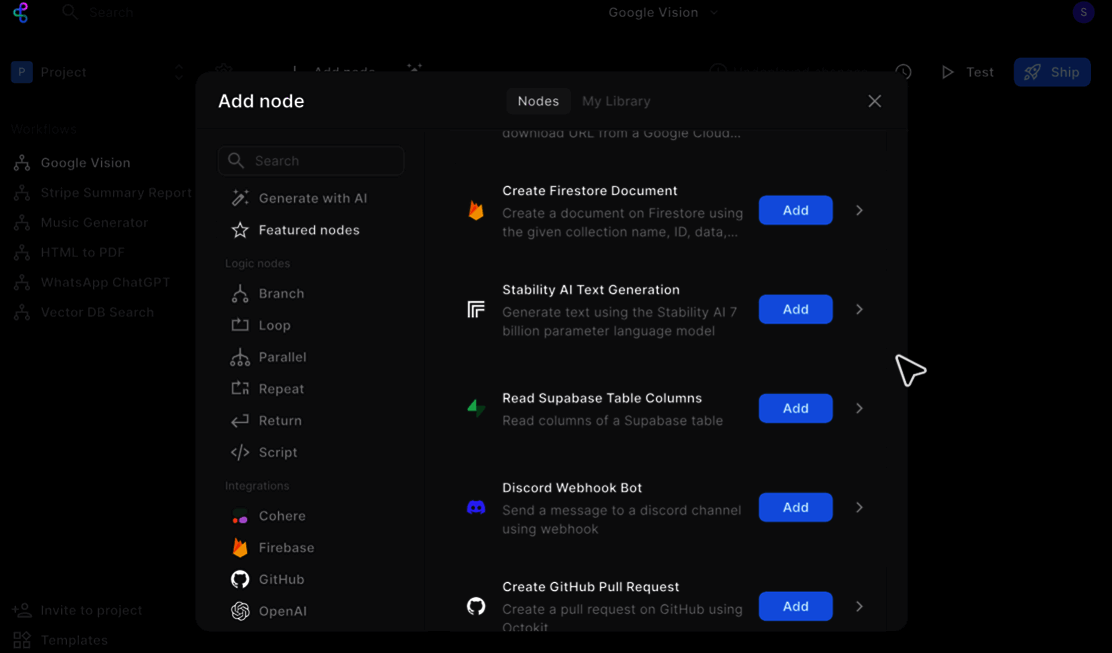Image resolution: width=1112 pixels, height=653 pixels.
Task: Click the Generate with AI wand icon
Action: point(240,198)
